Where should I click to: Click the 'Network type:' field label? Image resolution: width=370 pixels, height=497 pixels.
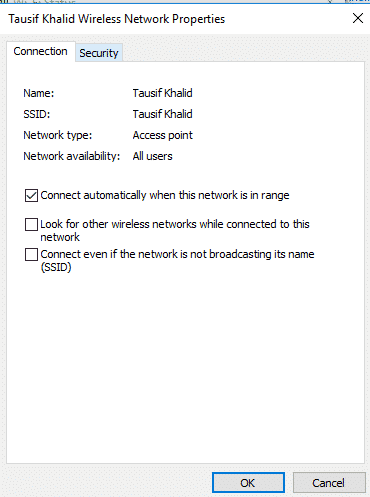point(58,135)
